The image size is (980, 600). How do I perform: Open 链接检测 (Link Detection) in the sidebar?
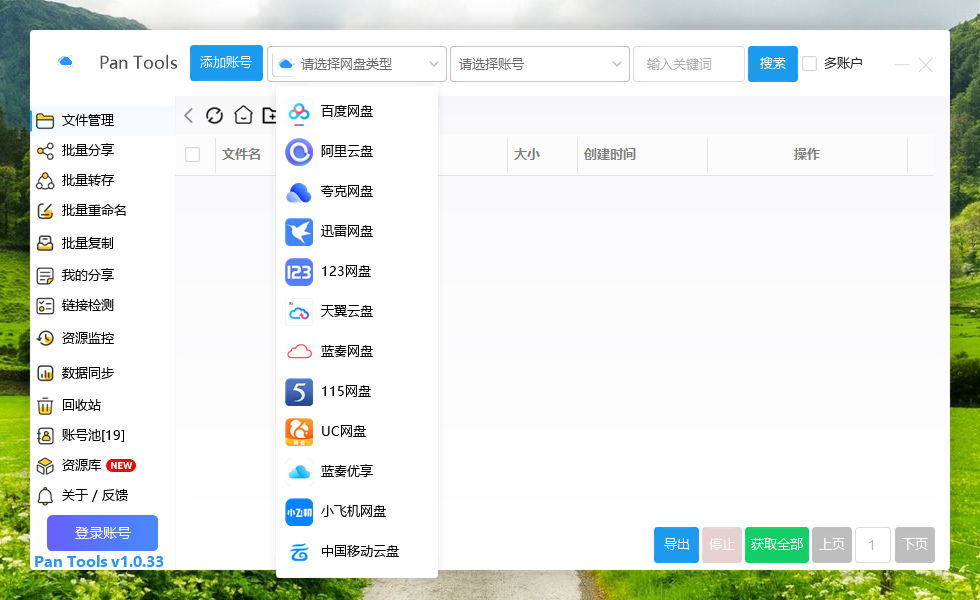click(88, 306)
